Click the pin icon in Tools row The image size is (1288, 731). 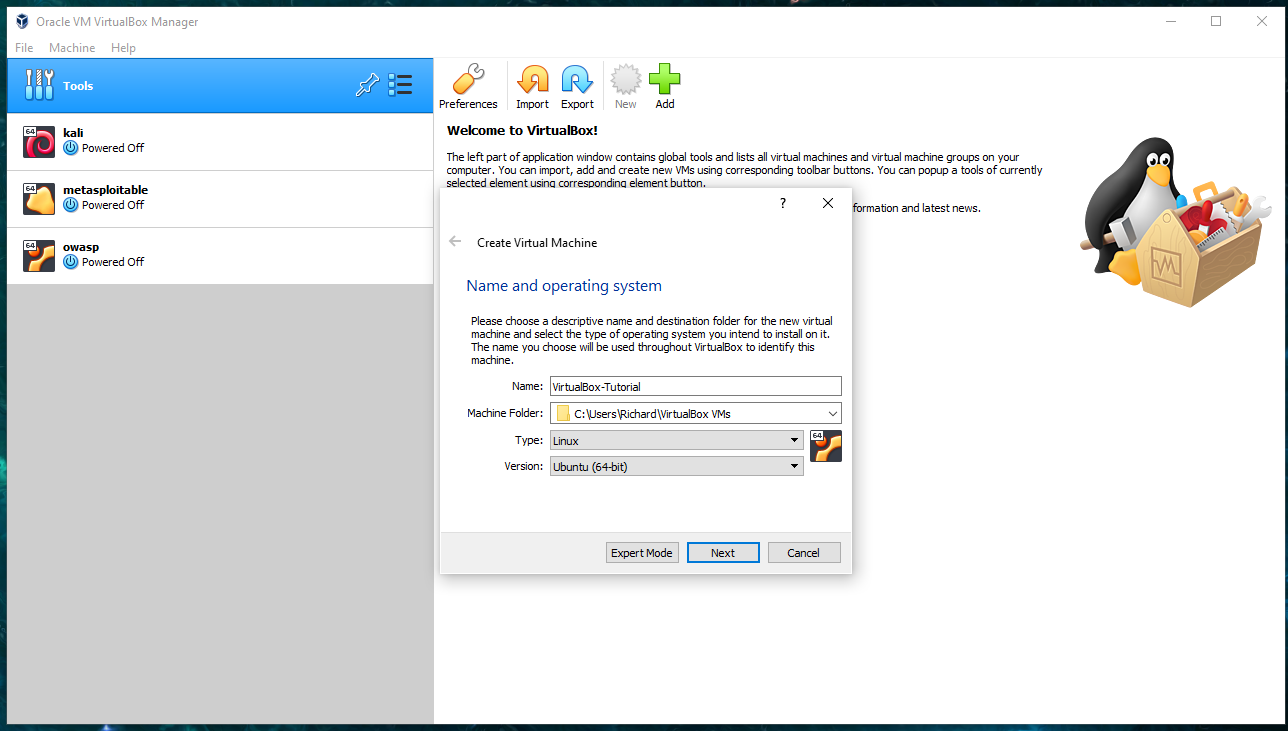(x=367, y=85)
